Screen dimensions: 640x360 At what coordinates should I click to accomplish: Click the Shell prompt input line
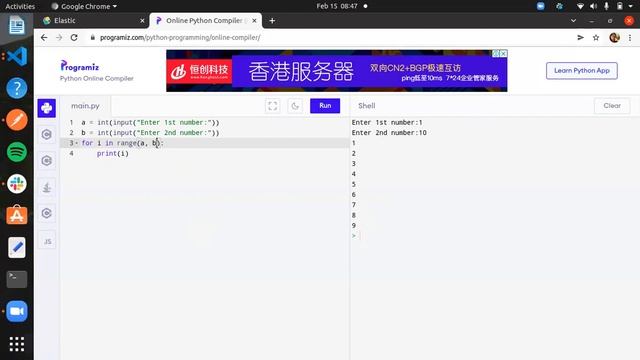coord(495,236)
